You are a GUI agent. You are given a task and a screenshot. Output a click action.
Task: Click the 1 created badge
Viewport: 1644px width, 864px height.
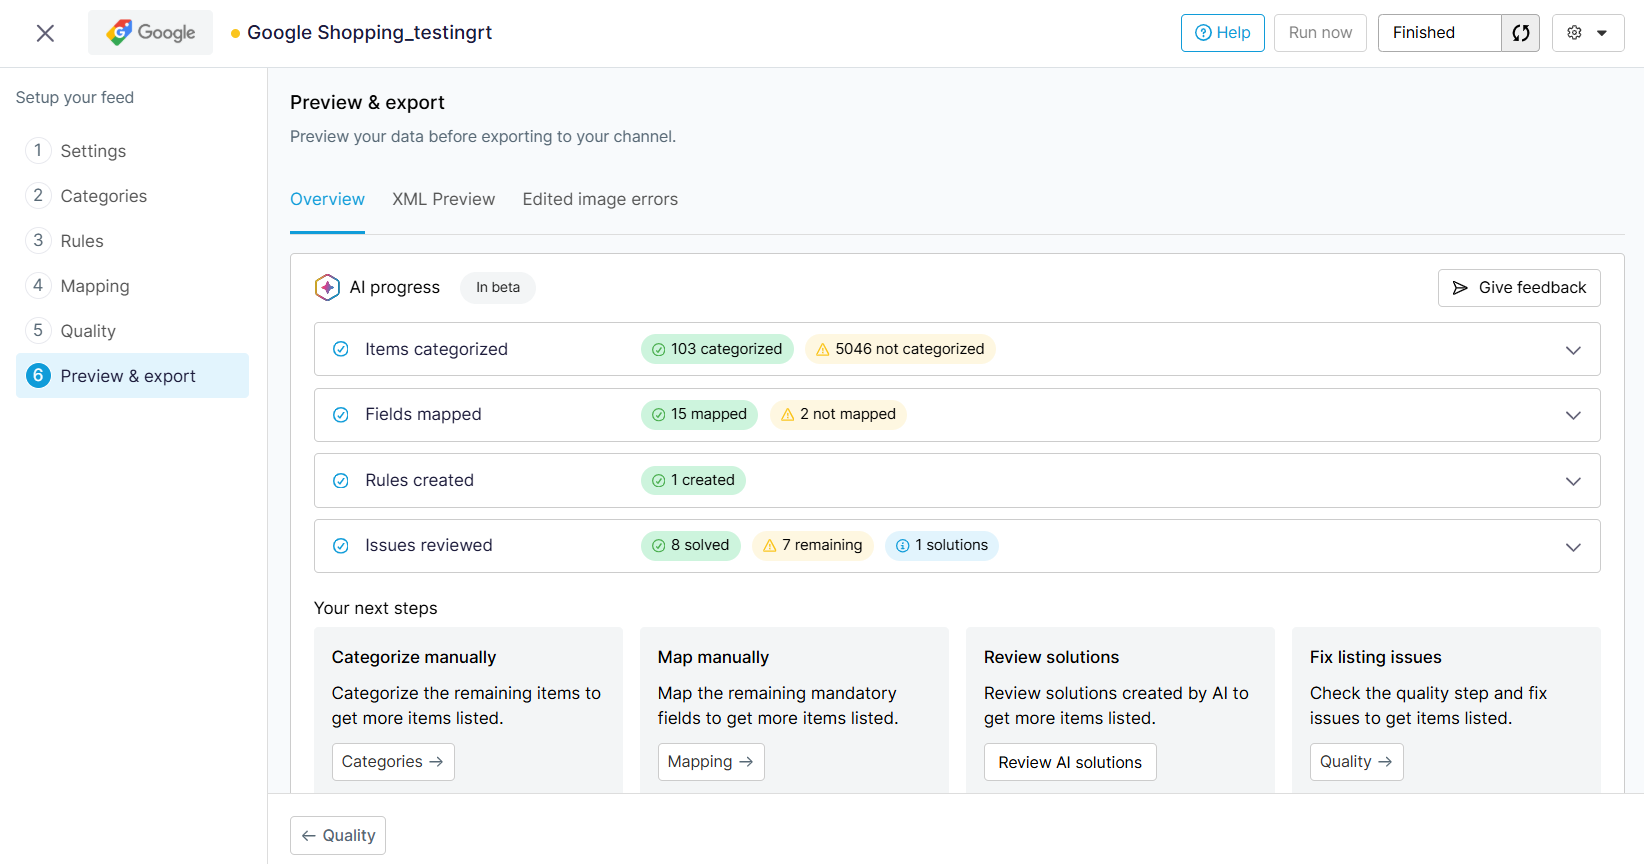click(x=693, y=480)
